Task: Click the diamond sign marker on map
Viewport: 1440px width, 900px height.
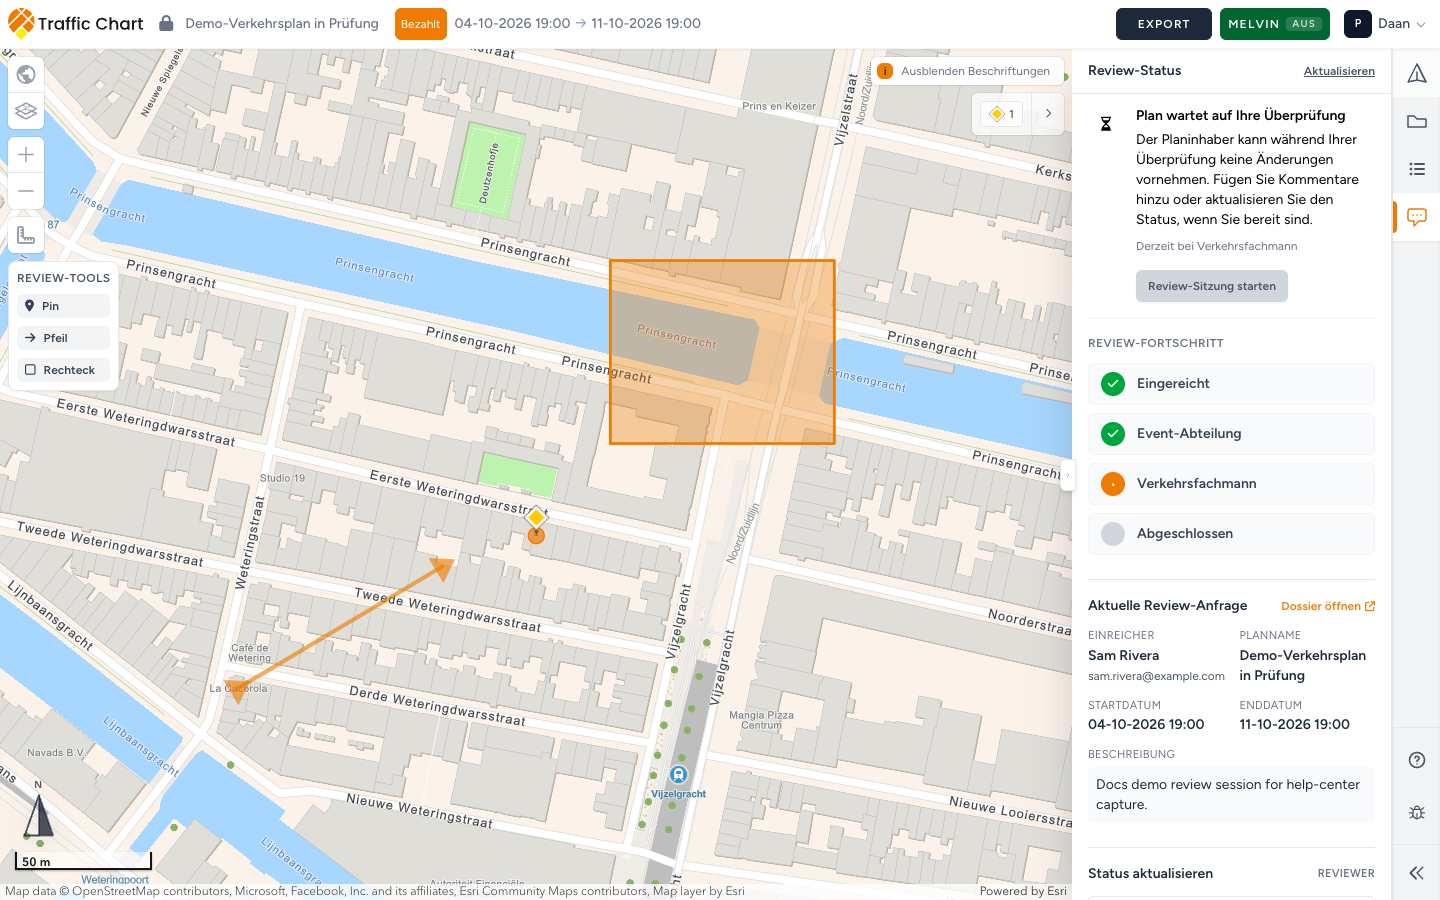Action: coord(536,517)
